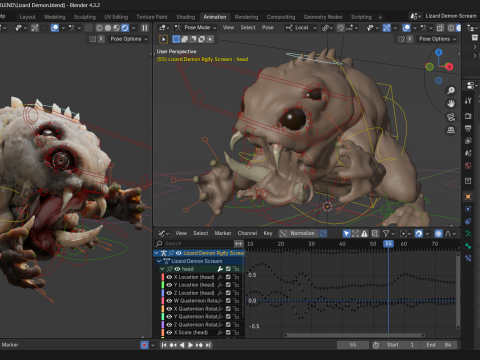Choose the new-selection mode icon in viewport

[176, 39]
